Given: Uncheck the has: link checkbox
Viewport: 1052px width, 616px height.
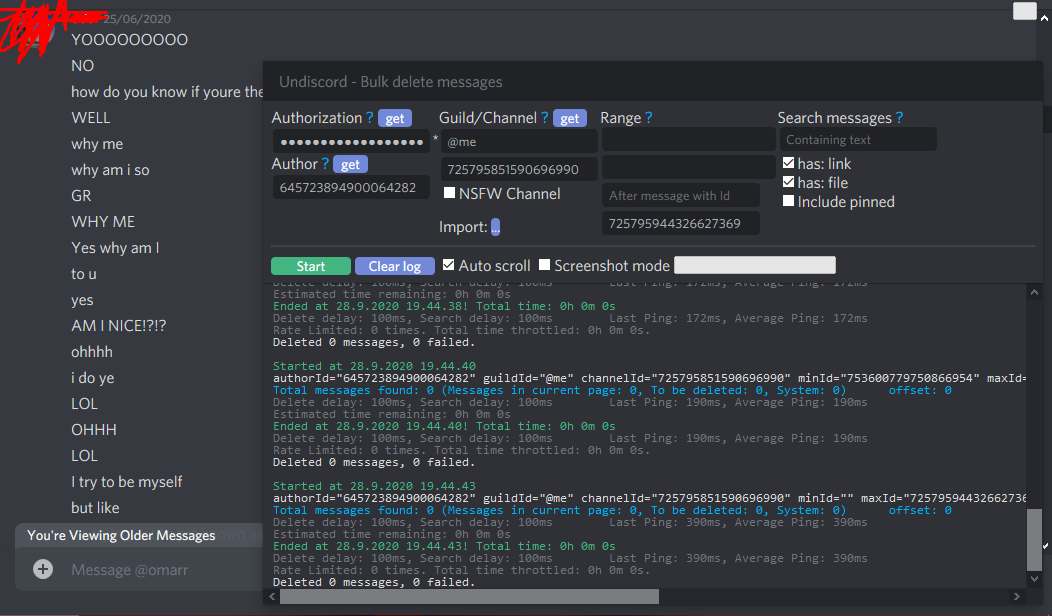Looking at the screenshot, I should (788, 163).
